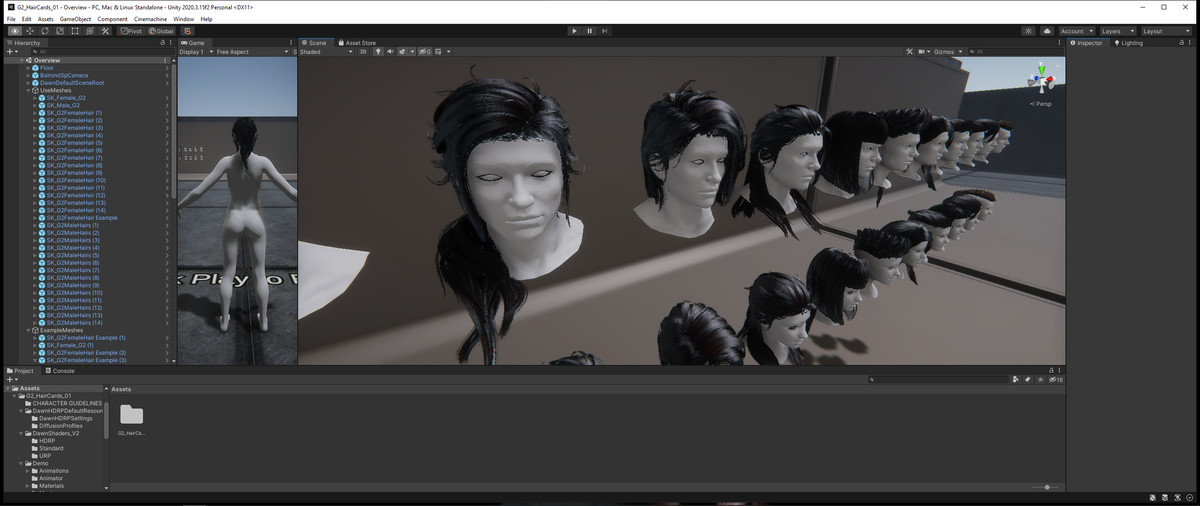
Task: Open the Window menu
Action: pos(183,19)
